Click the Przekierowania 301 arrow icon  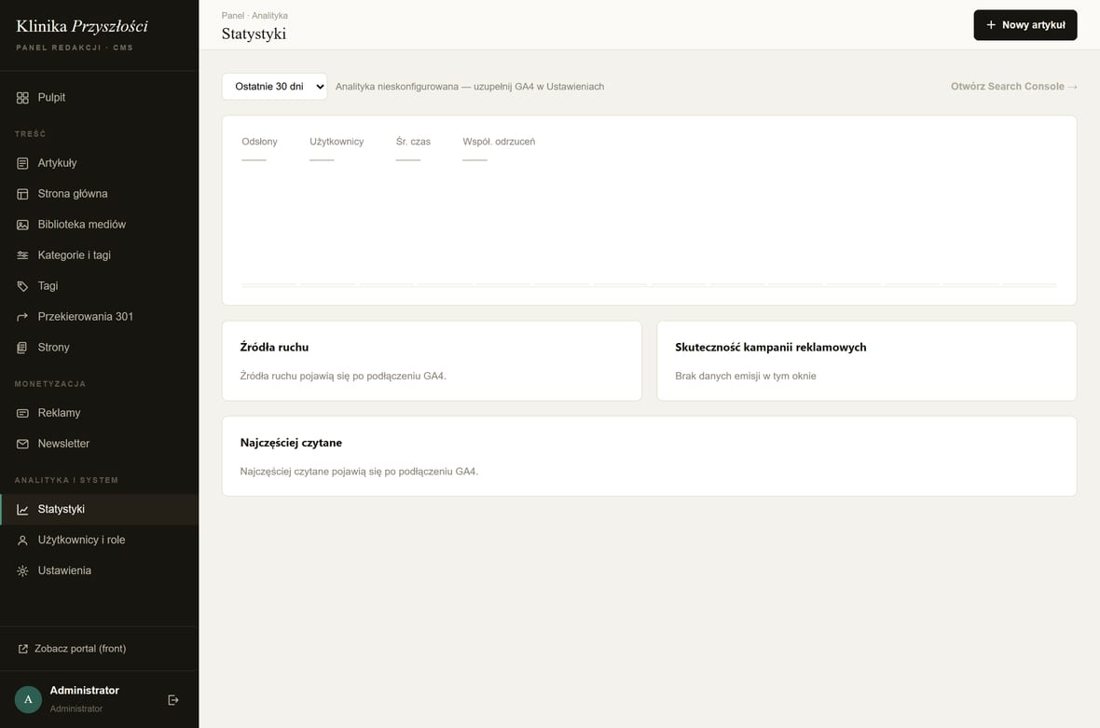pyautogui.click(x=22, y=317)
